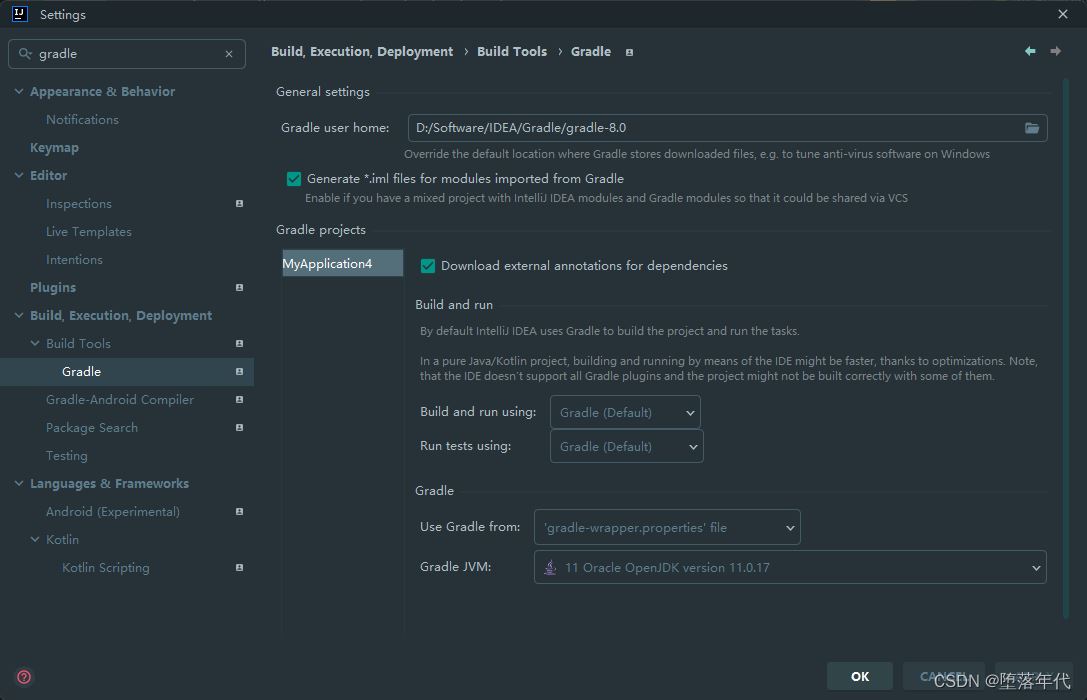Viewport: 1087px width, 700px height.
Task: Click project marker icon on Gradle row
Action: coord(239,371)
